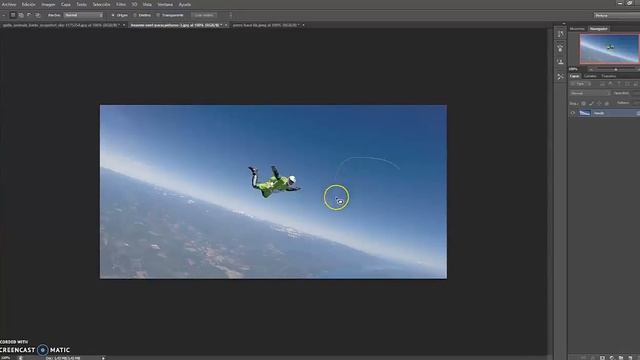Open the 3D menu
640x360 pixels.
coord(134,4)
